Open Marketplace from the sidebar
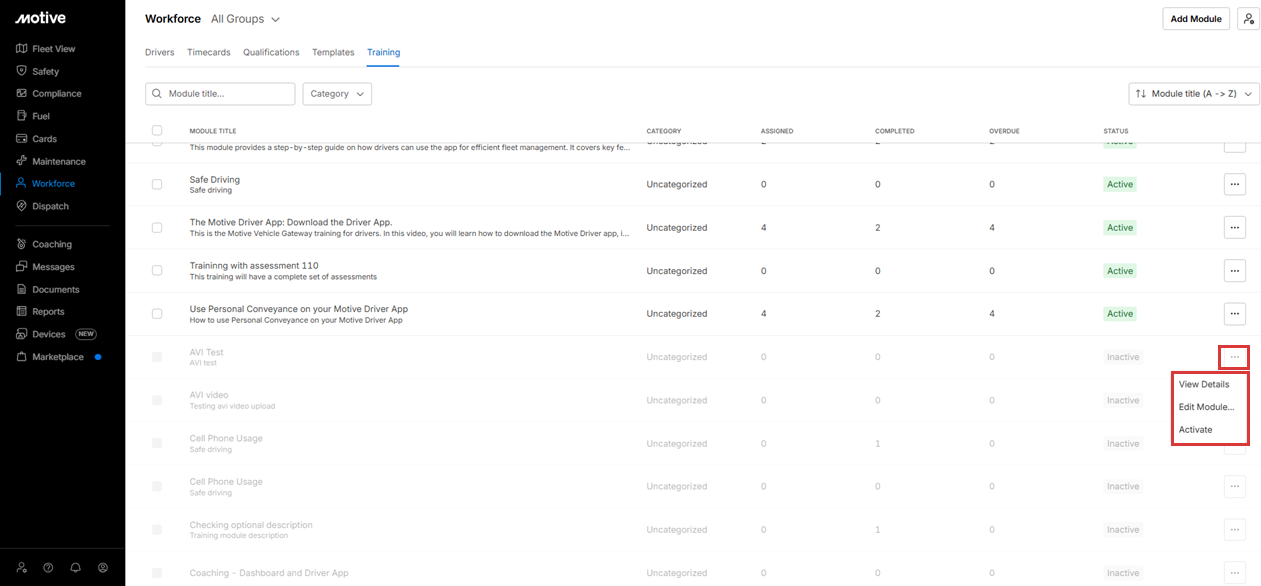This screenshot has width=1261, height=586. point(57,357)
